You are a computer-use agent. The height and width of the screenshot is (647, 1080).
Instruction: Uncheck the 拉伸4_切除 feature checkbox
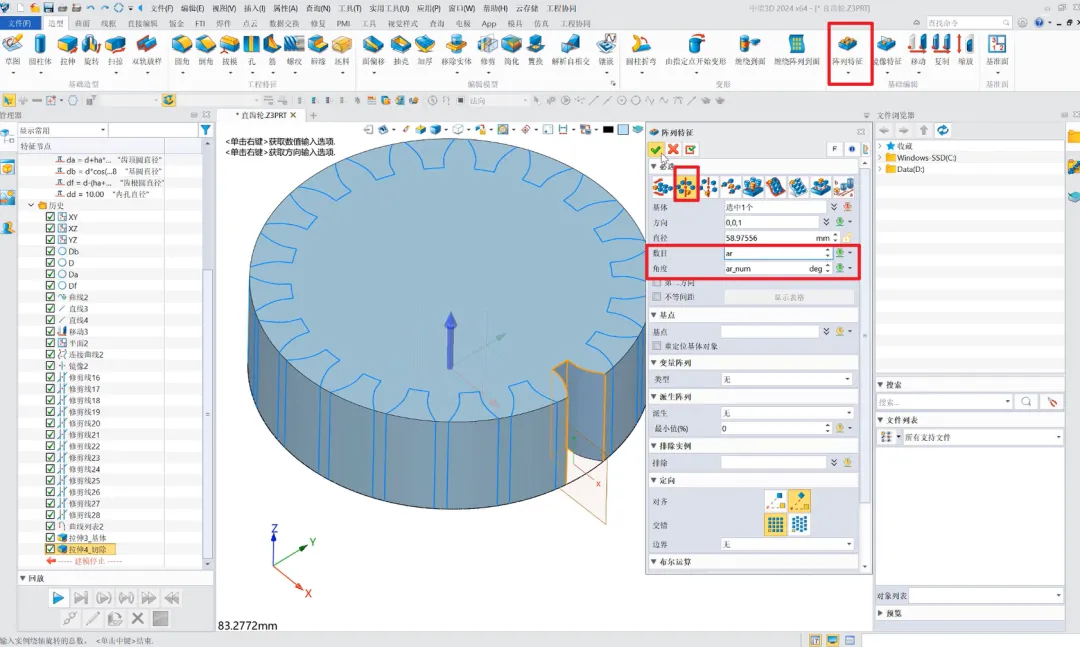click(x=51, y=549)
